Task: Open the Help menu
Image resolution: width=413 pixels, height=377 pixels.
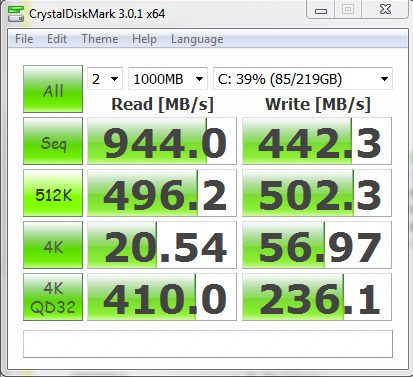Action: [144, 39]
